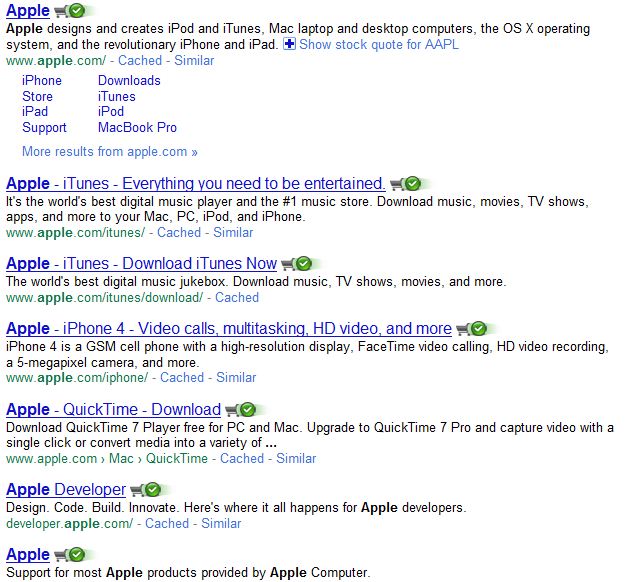Open the 'Apple Developer' result

[x=66, y=490]
